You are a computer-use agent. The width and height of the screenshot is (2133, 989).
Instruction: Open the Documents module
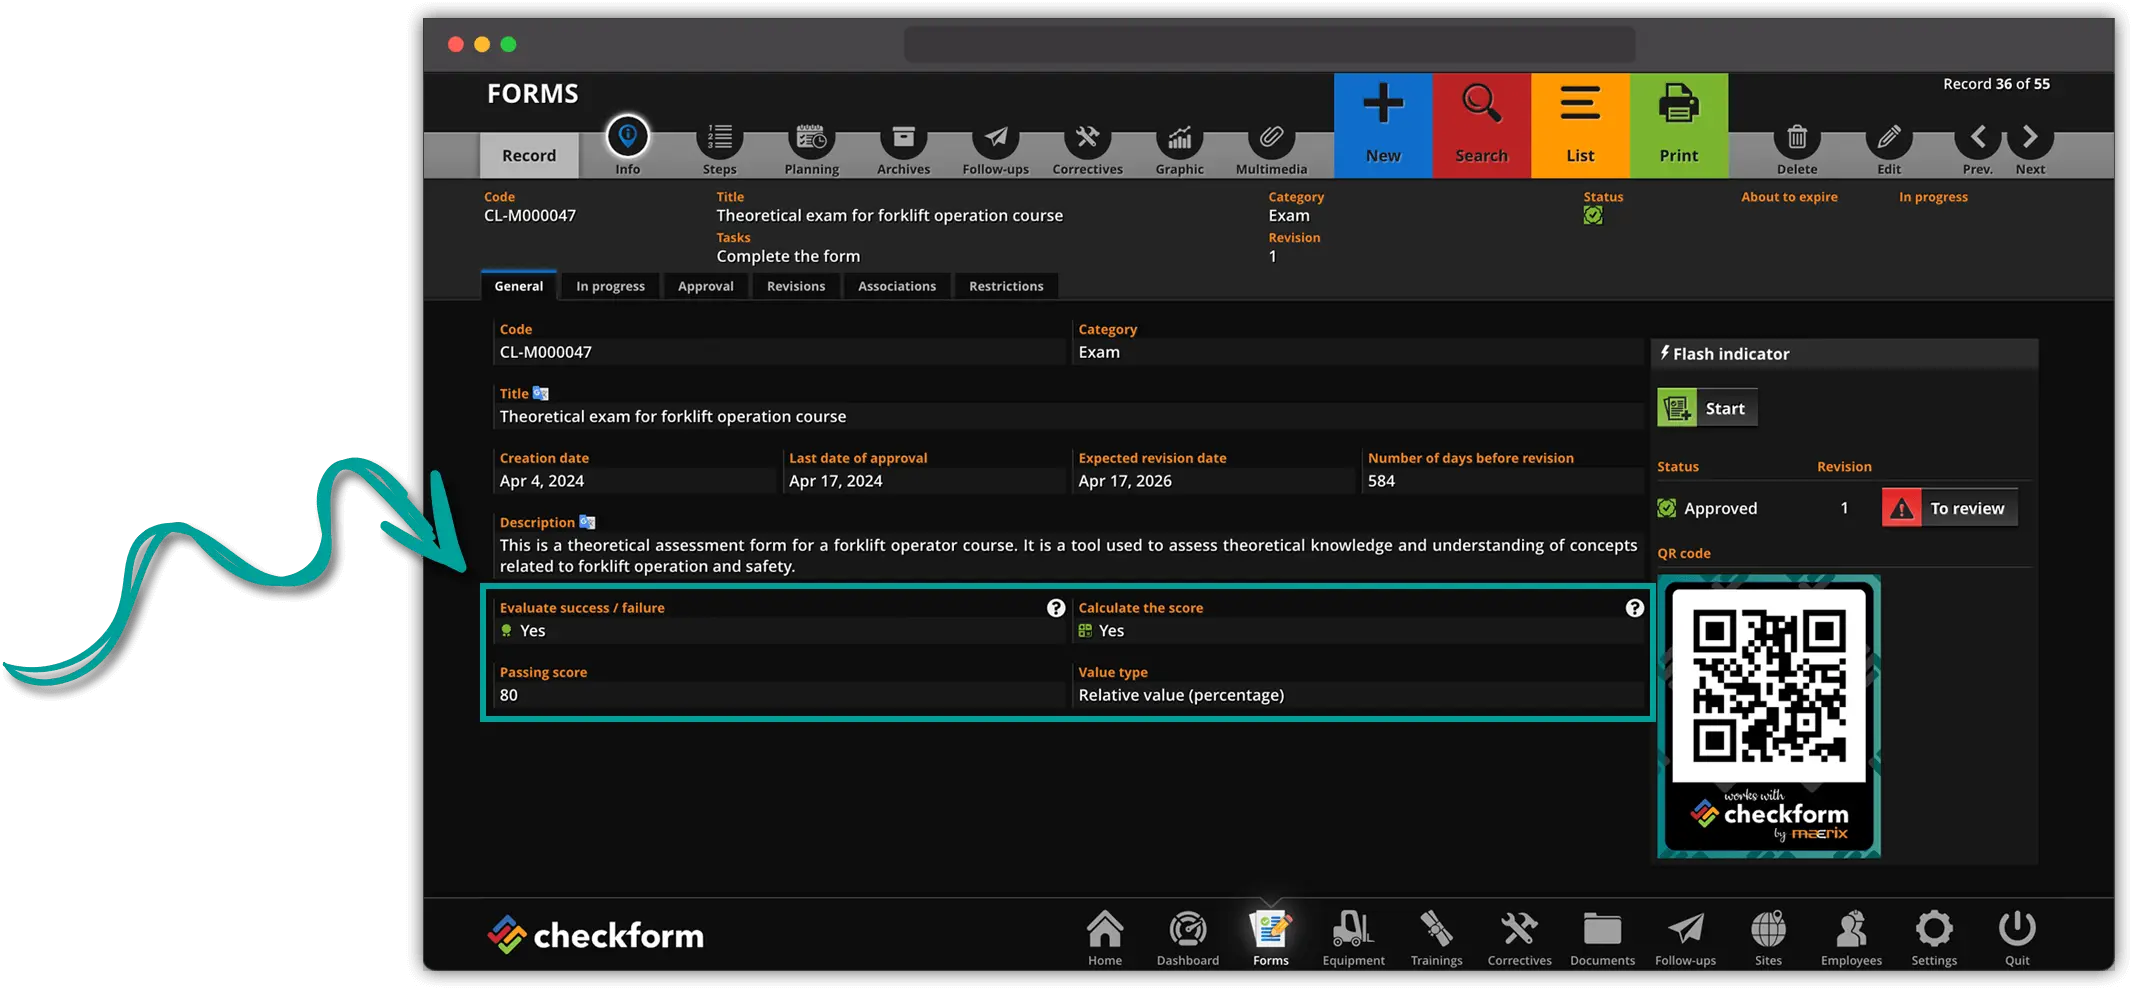point(1603,938)
